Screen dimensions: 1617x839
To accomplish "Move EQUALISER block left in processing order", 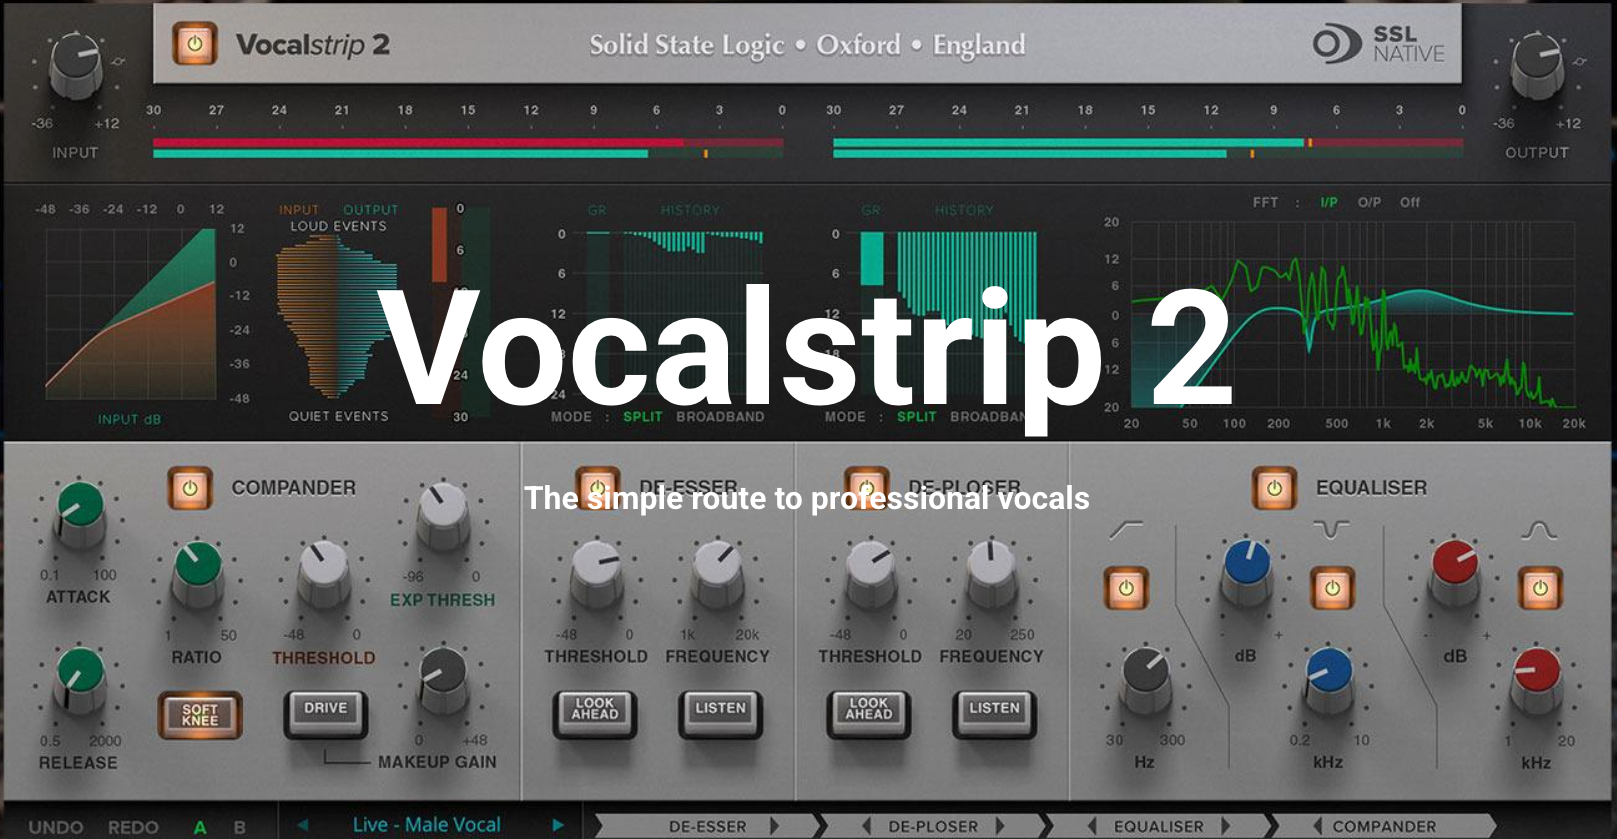I will tap(1093, 826).
